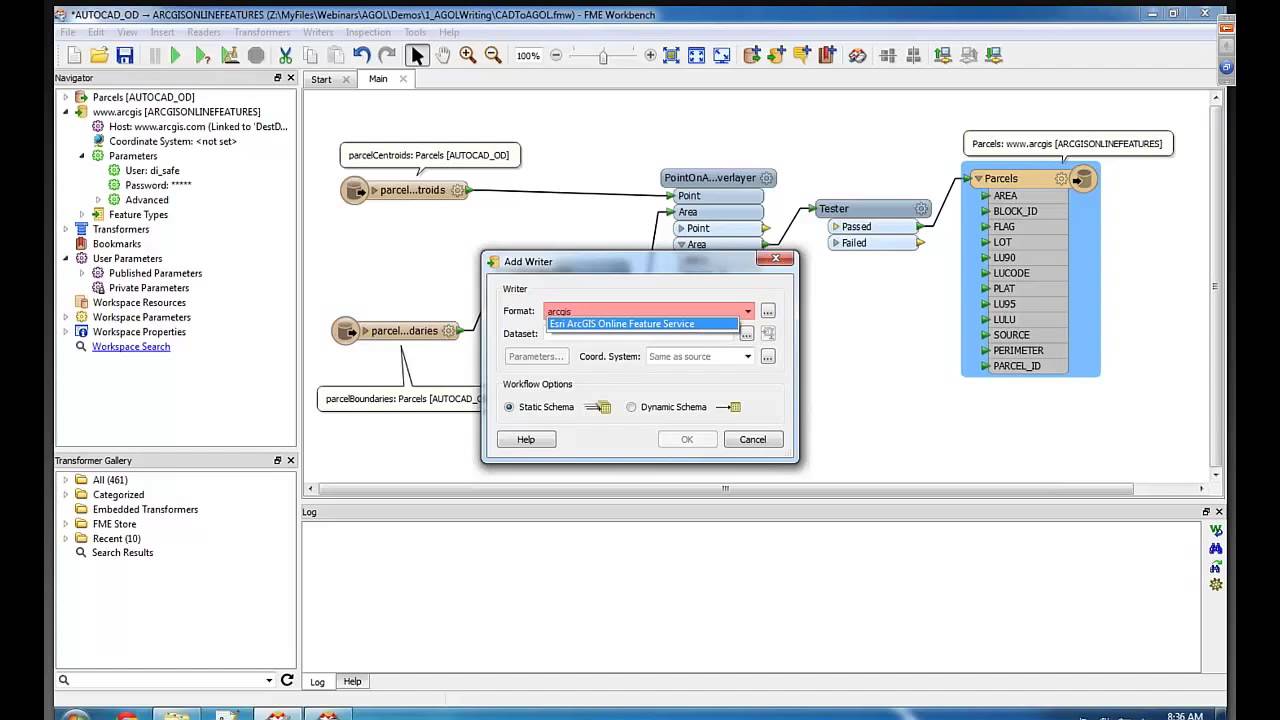Expand the Feature Types node

[82, 214]
